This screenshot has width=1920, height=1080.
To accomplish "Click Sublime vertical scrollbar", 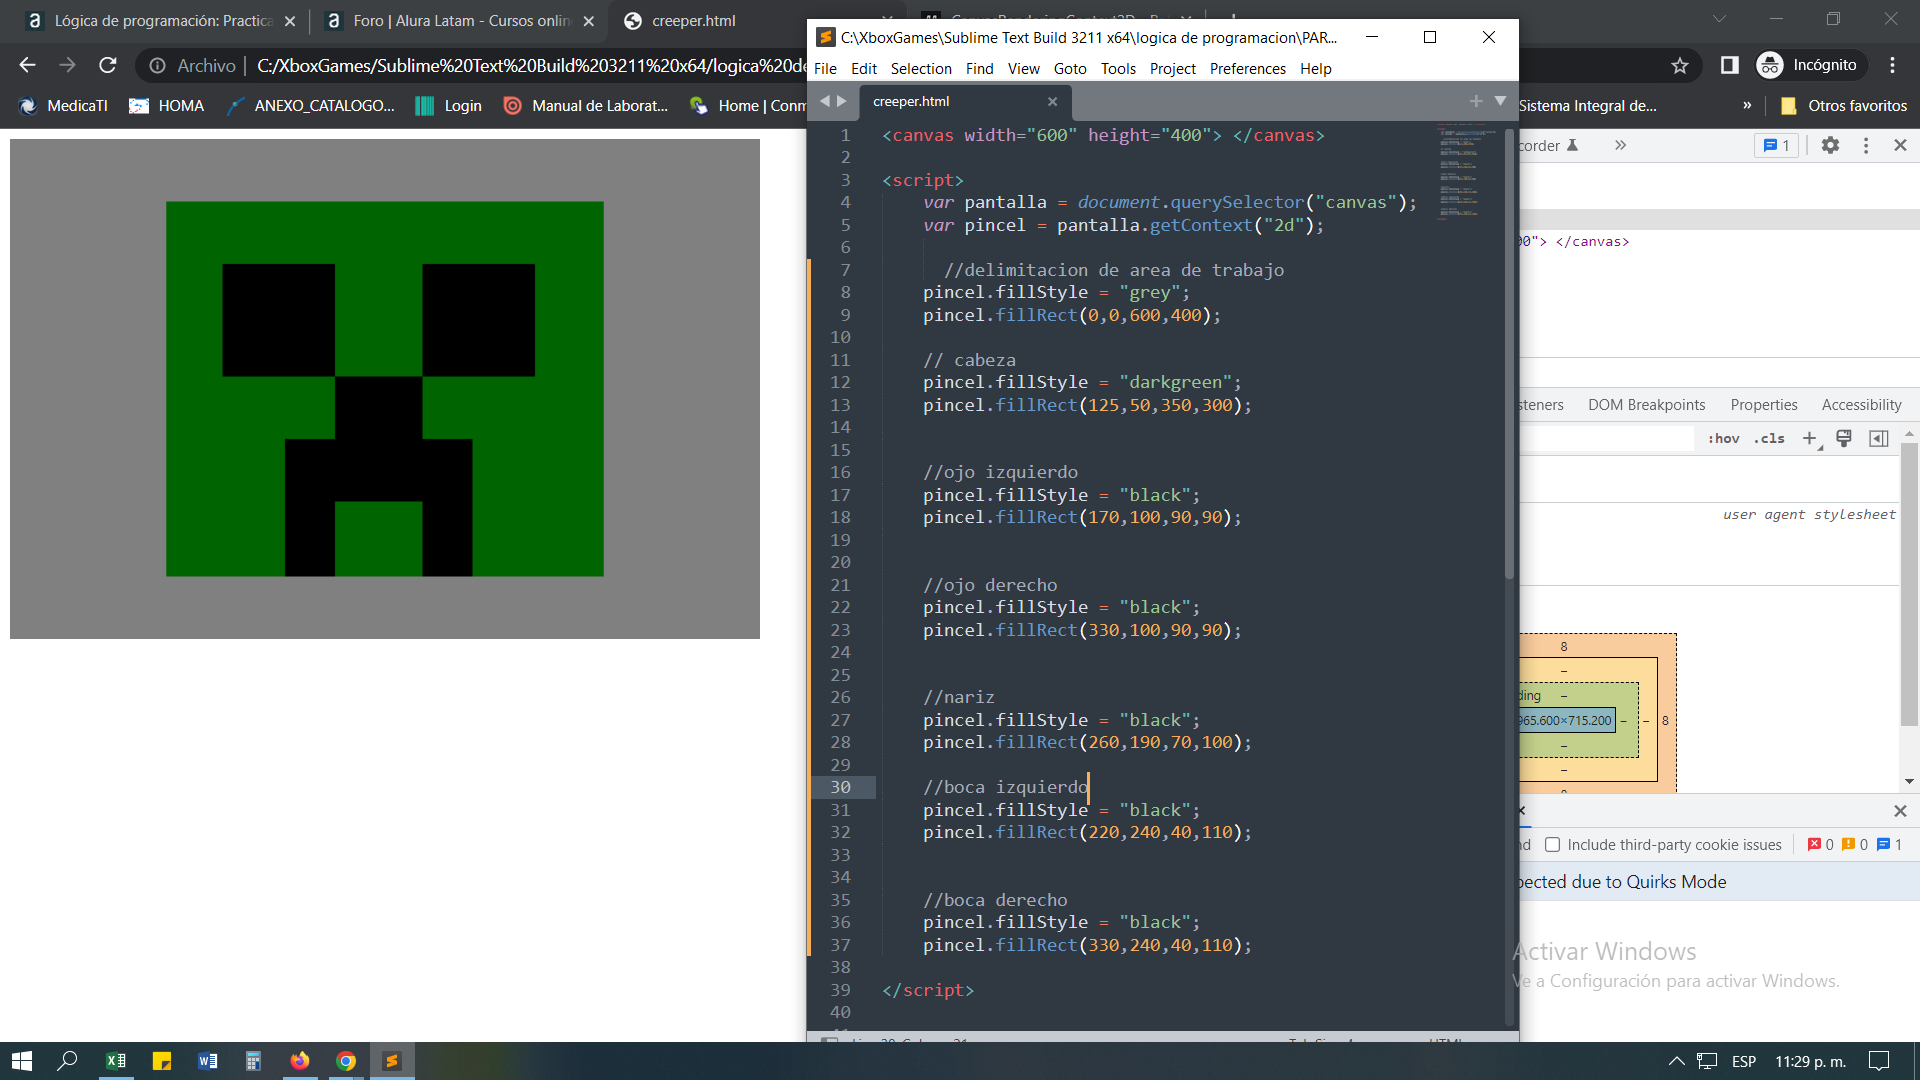I will point(1510,353).
